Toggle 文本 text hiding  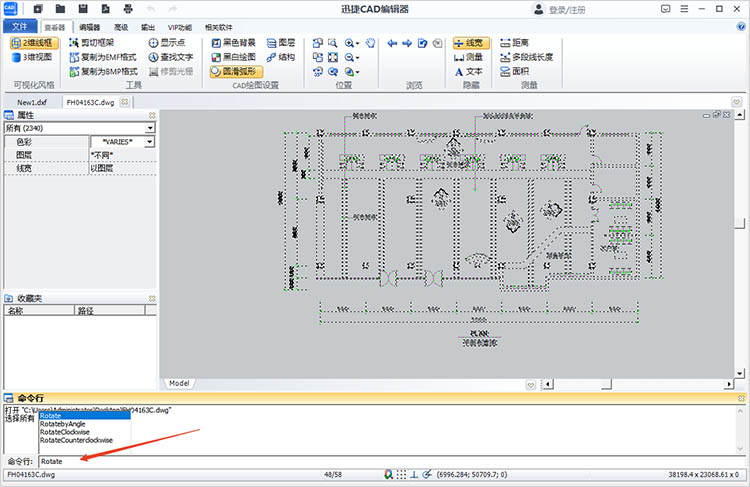coord(468,72)
